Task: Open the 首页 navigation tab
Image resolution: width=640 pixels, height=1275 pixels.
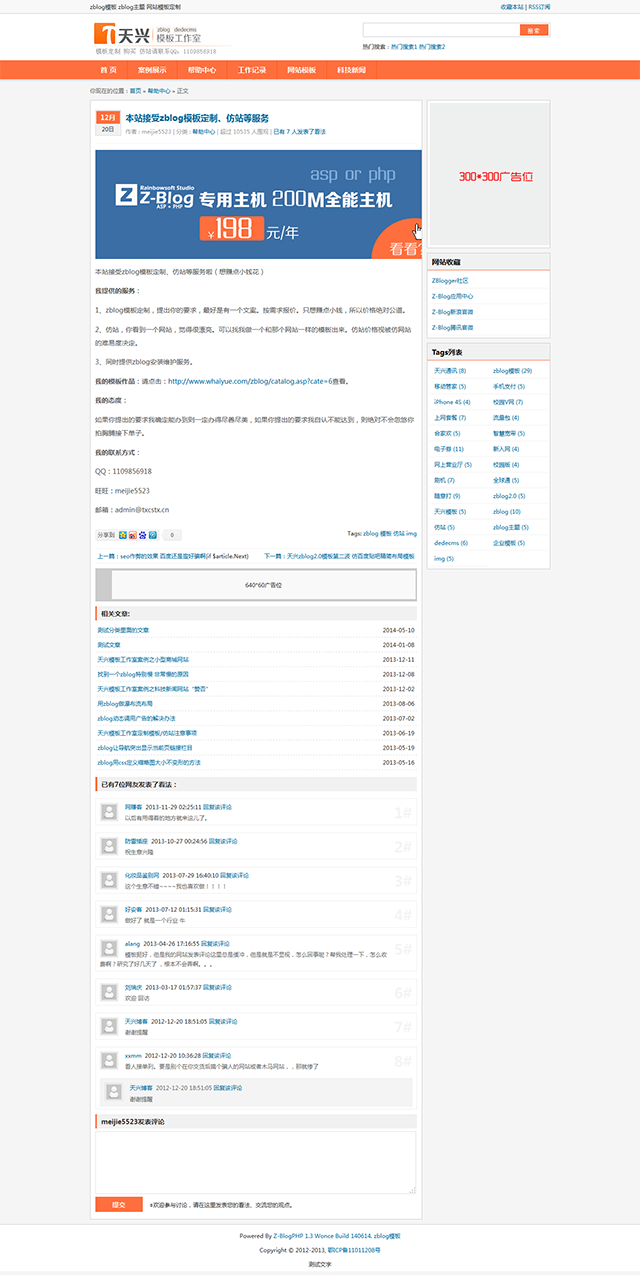Action: (x=108, y=70)
